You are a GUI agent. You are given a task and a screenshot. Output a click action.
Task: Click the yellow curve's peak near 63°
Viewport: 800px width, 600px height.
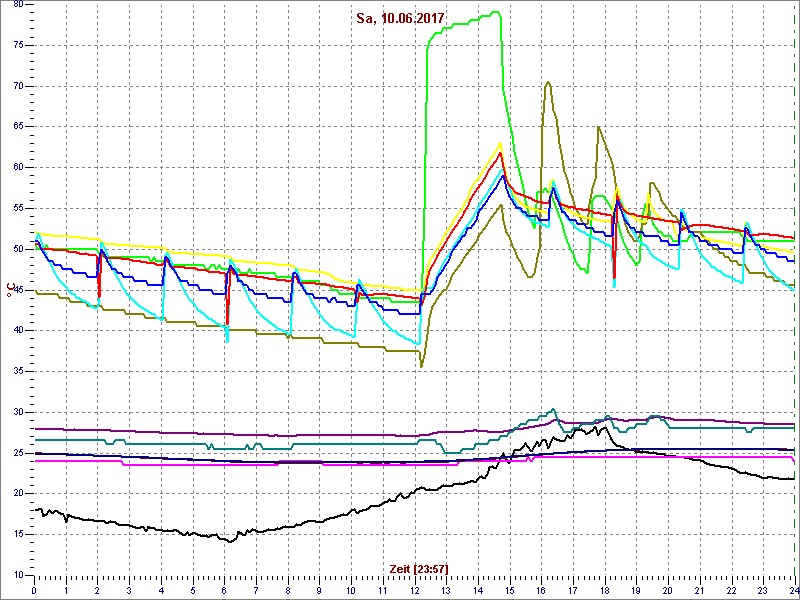[x=501, y=143]
